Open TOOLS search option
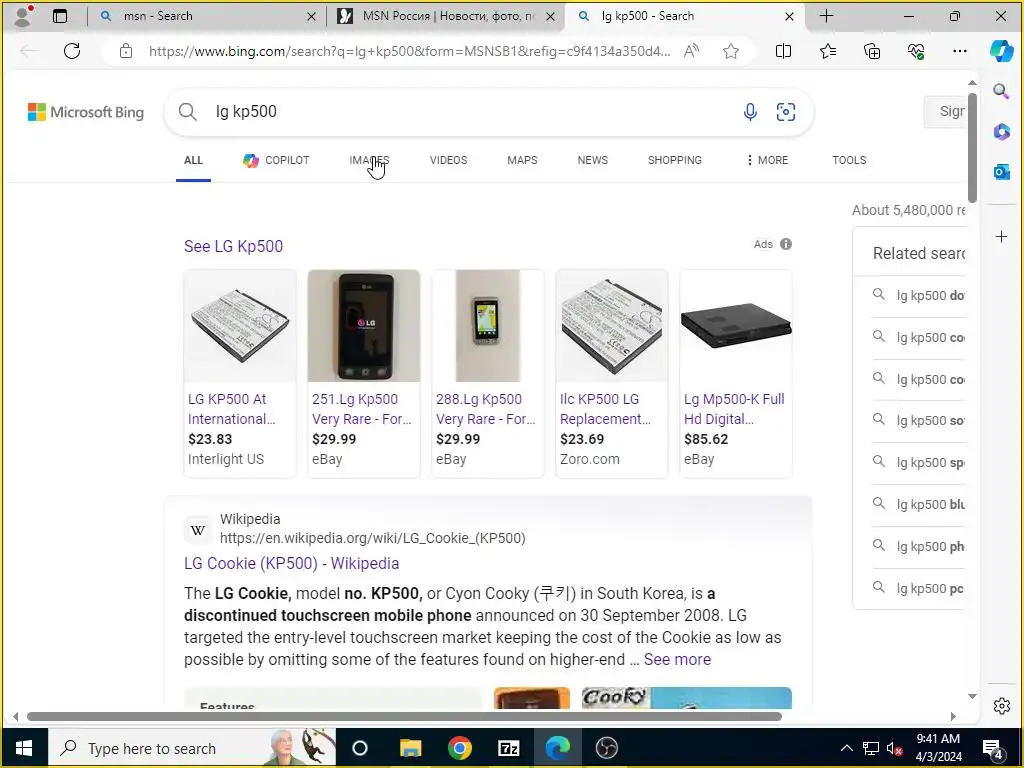 pyautogui.click(x=849, y=160)
